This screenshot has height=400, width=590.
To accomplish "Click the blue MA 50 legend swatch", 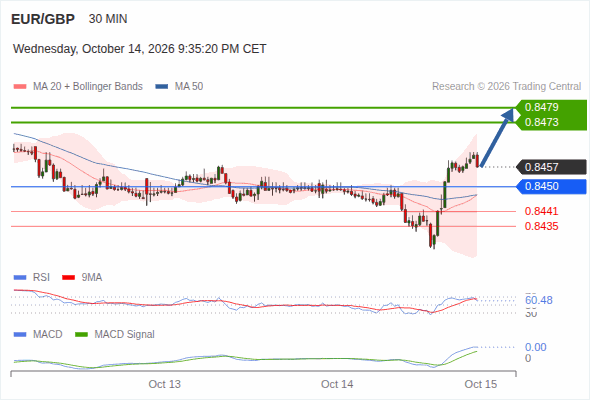I will [162, 87].
